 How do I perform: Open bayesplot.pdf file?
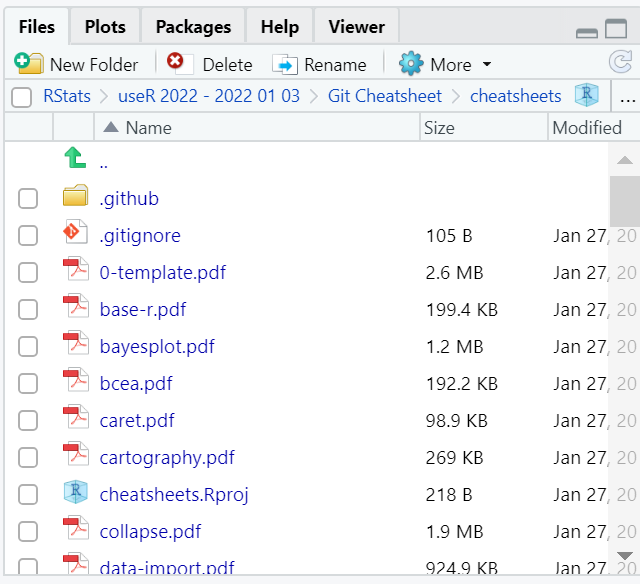[157, 347]
